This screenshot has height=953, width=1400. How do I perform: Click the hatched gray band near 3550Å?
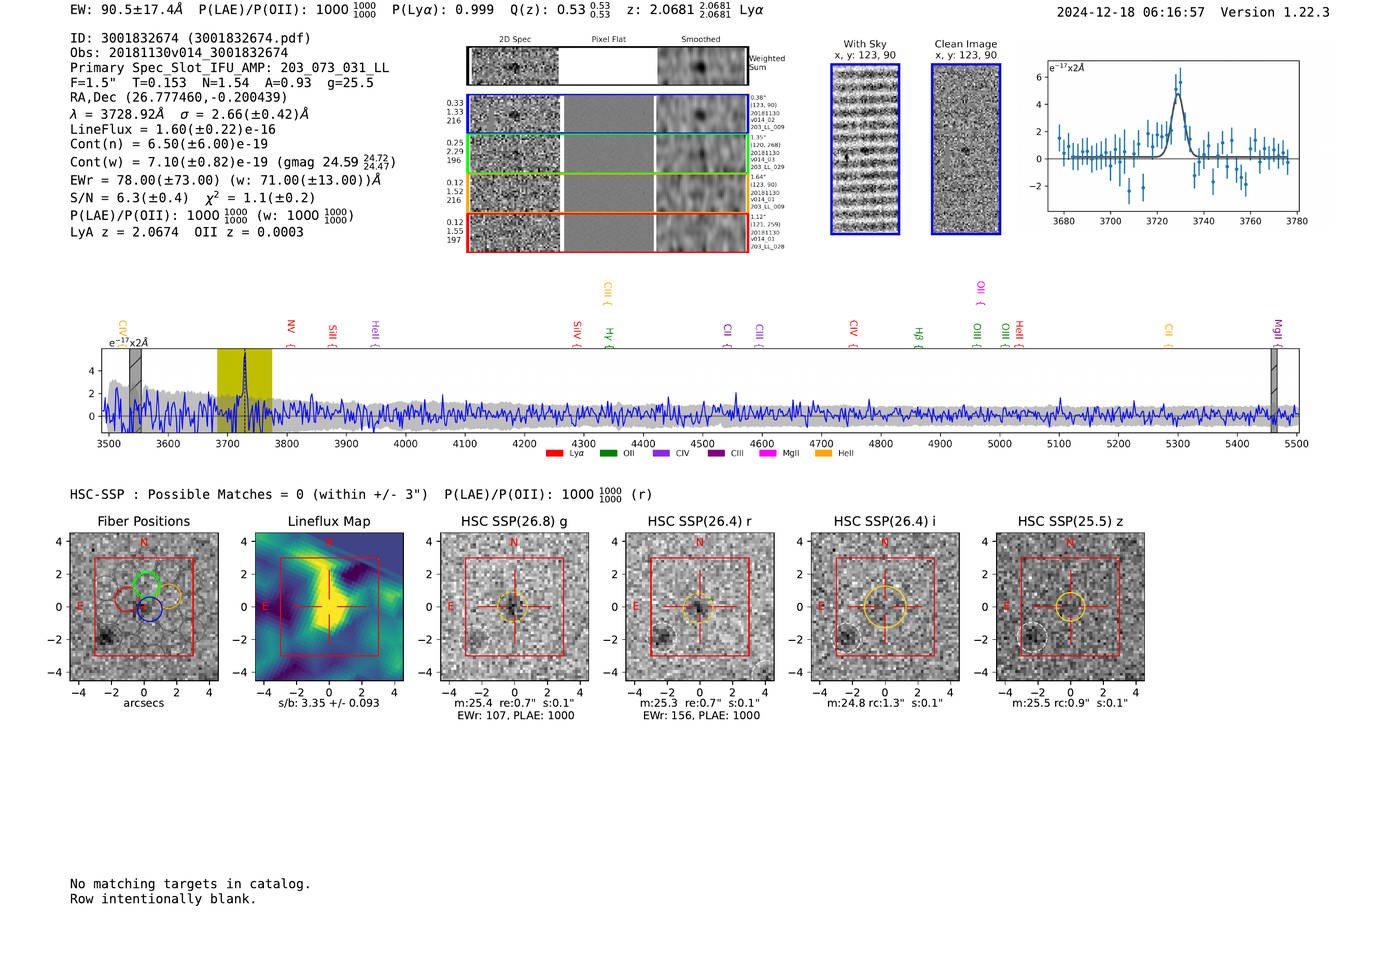pyautogui.click(x=135, y=391)
